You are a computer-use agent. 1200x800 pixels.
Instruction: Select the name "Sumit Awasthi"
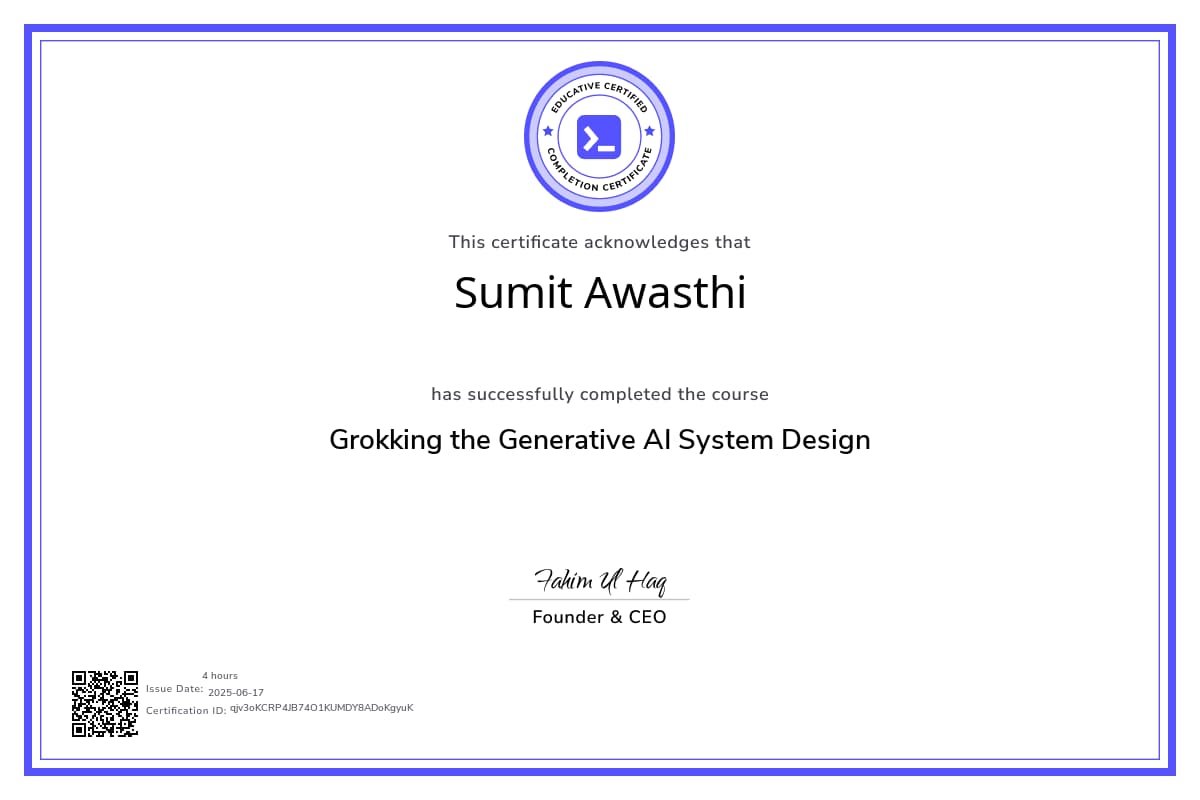click(x=600, y=292)
